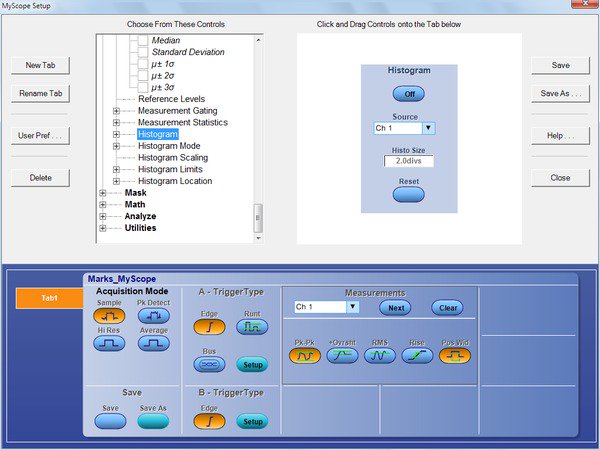Pick the Pk-Pk measurement icon
Image resolution: width=600 pixels, height=450 pixels.
[x=305, y=355]
